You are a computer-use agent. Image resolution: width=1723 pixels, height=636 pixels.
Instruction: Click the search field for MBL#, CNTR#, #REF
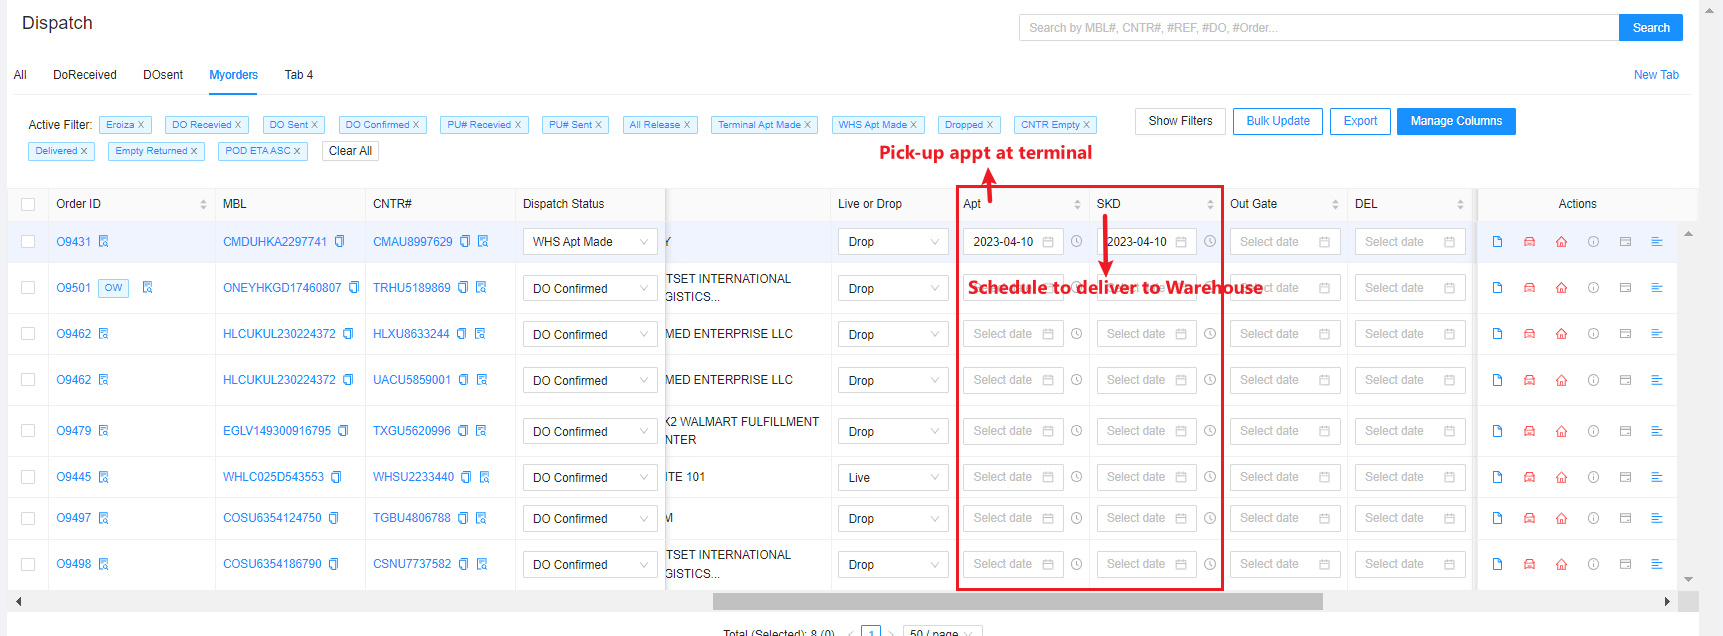tap(1318, 28)
